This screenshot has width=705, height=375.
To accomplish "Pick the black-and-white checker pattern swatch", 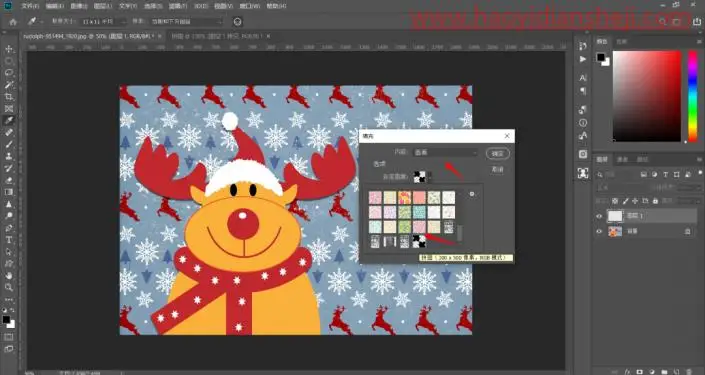I will (x=419, y=241).
